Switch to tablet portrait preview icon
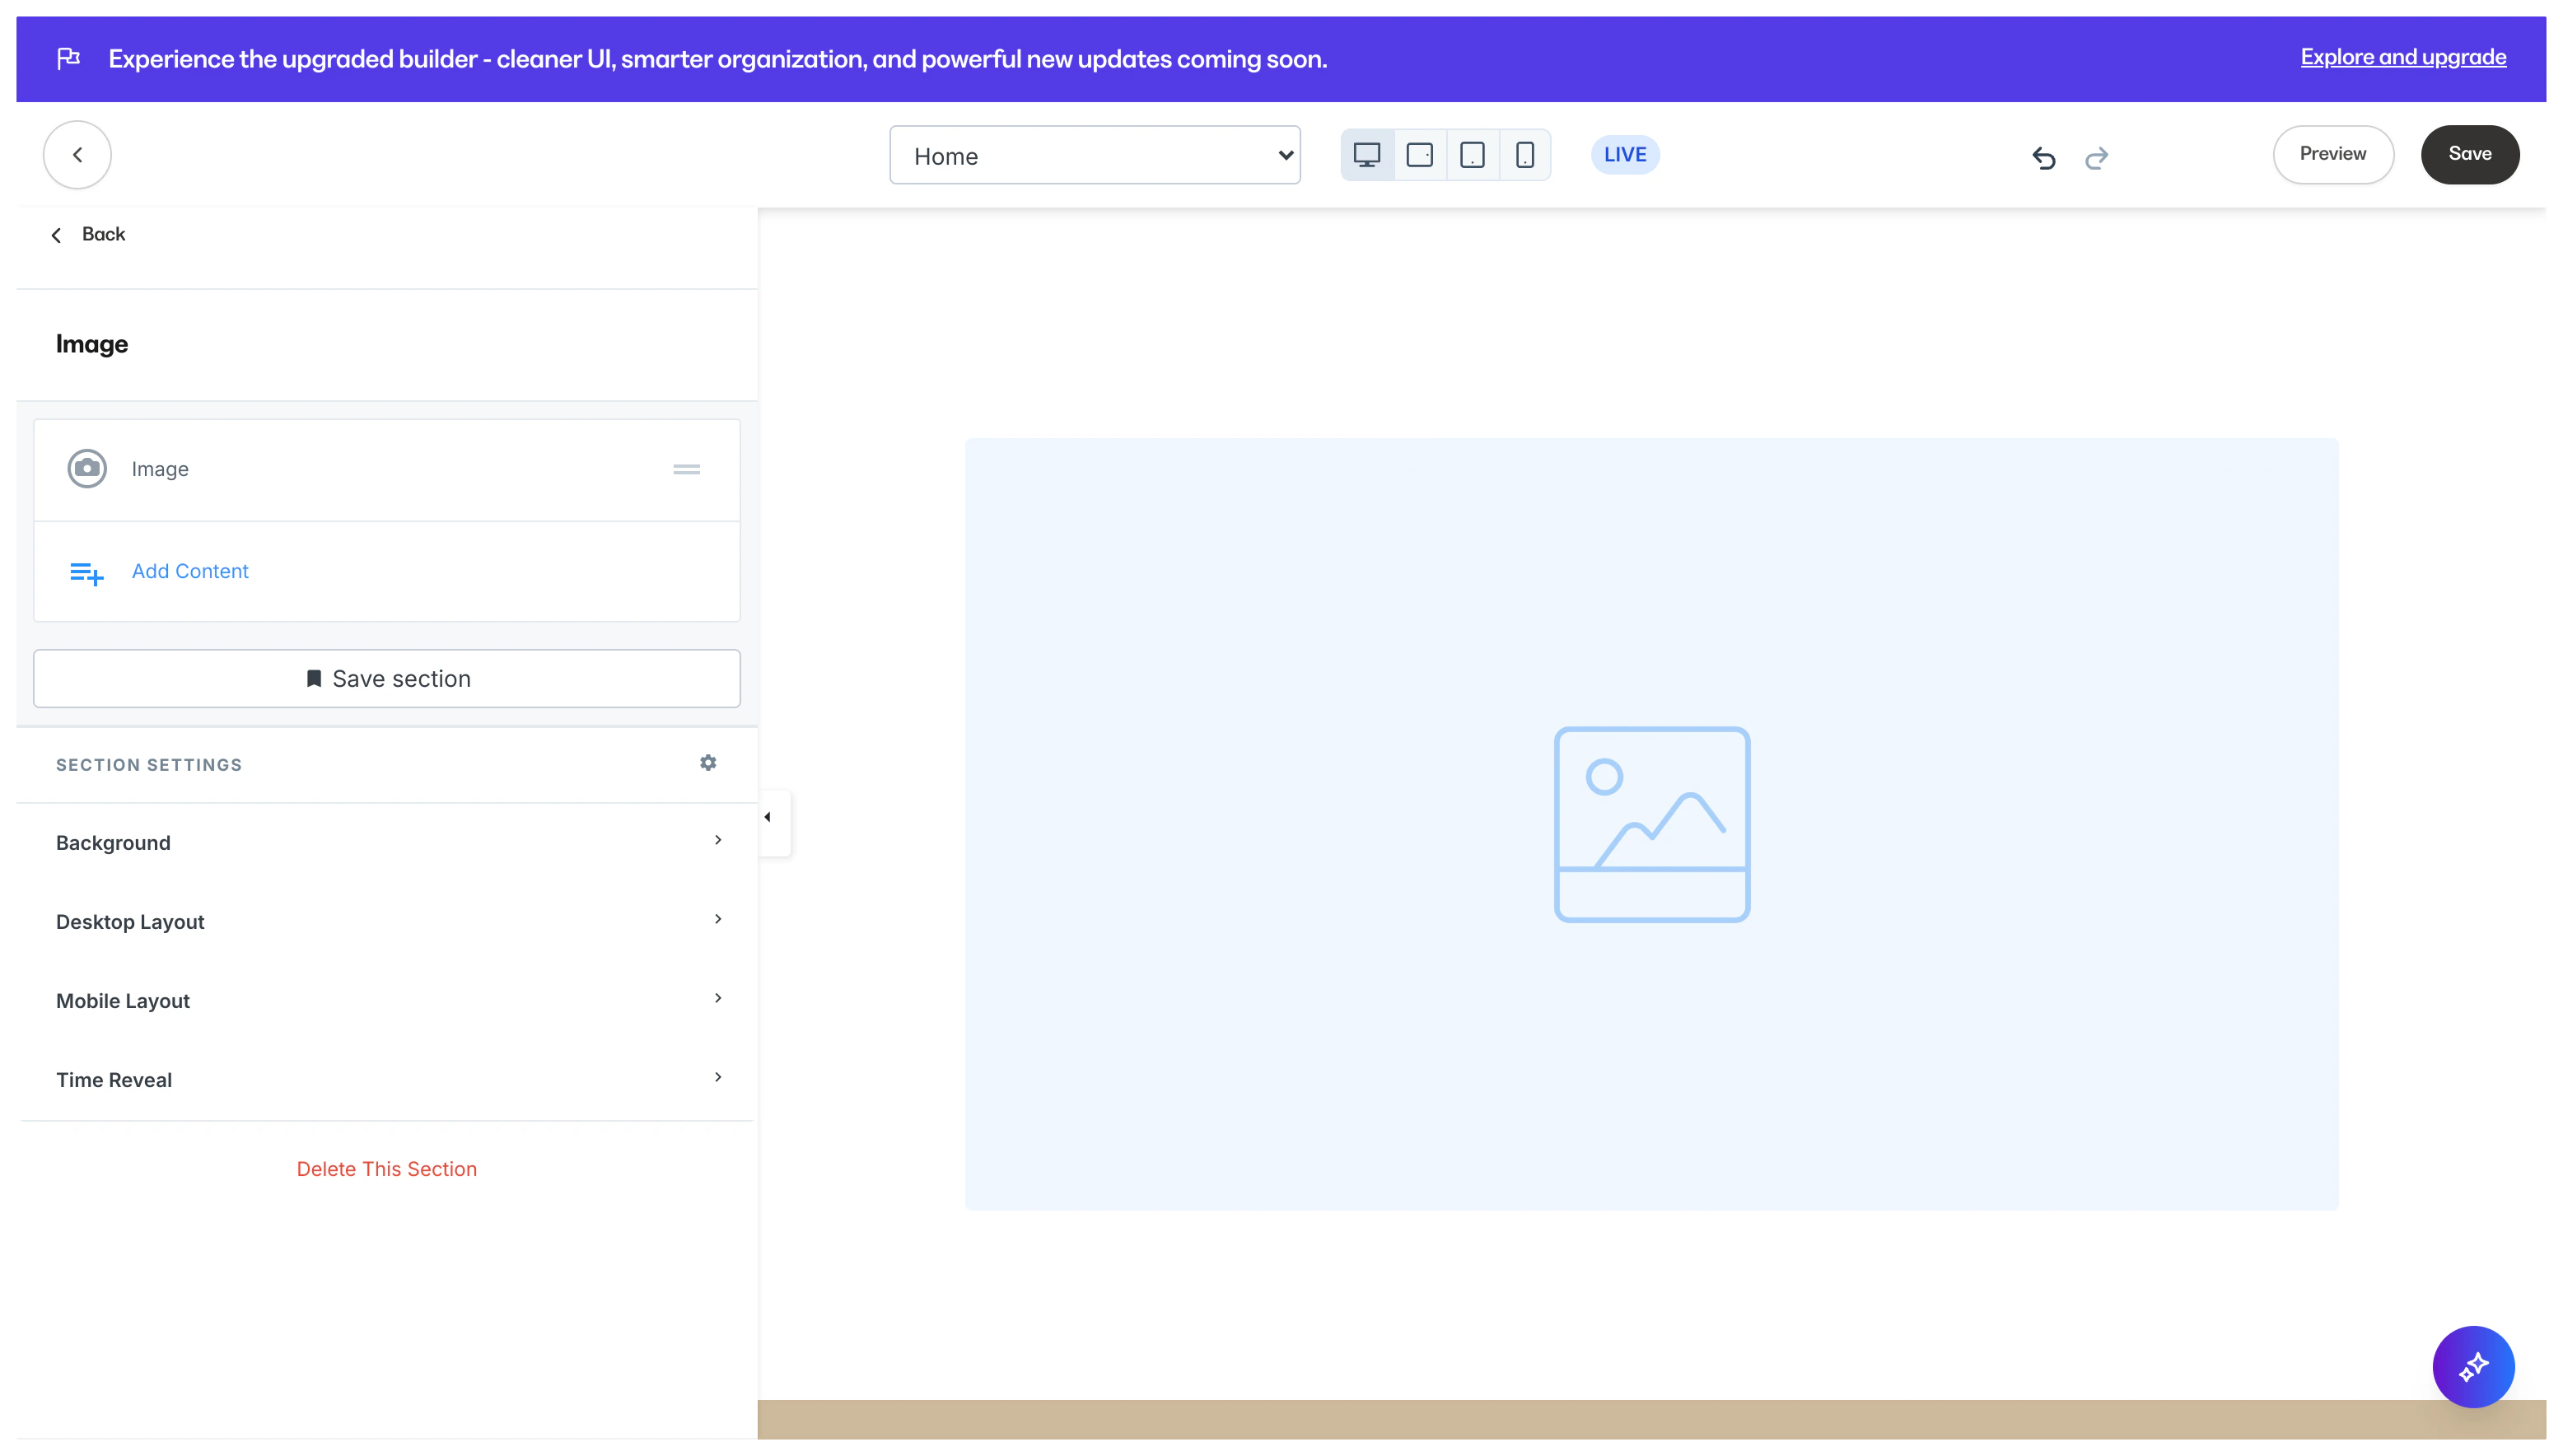The width and height of the screenshot is (2563, 1456). (x=1472, y=155)
